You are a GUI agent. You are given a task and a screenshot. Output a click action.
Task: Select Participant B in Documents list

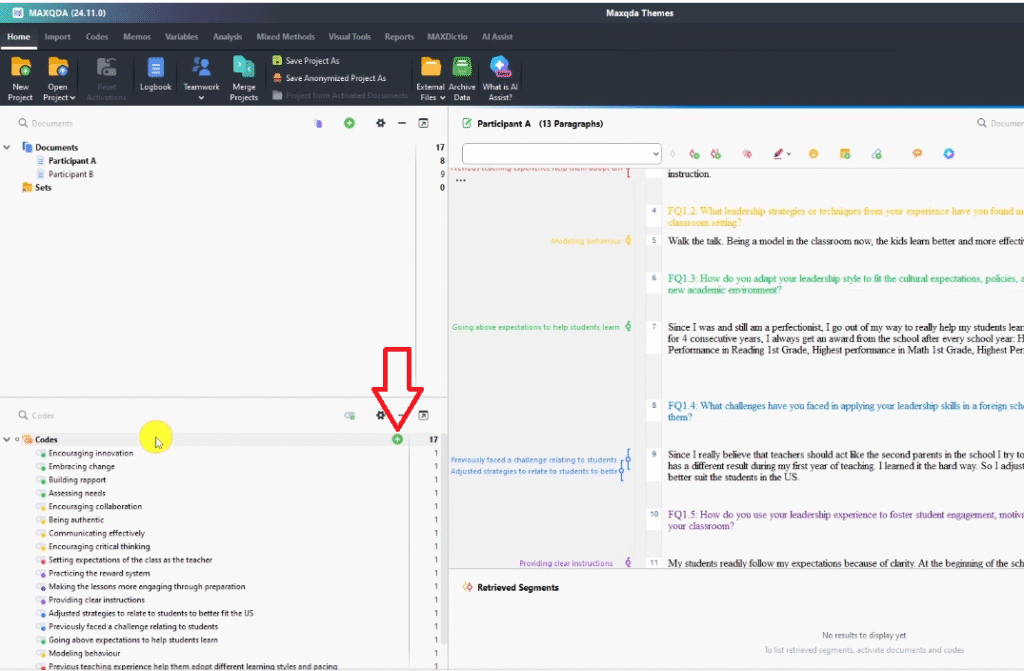(71, 174)
